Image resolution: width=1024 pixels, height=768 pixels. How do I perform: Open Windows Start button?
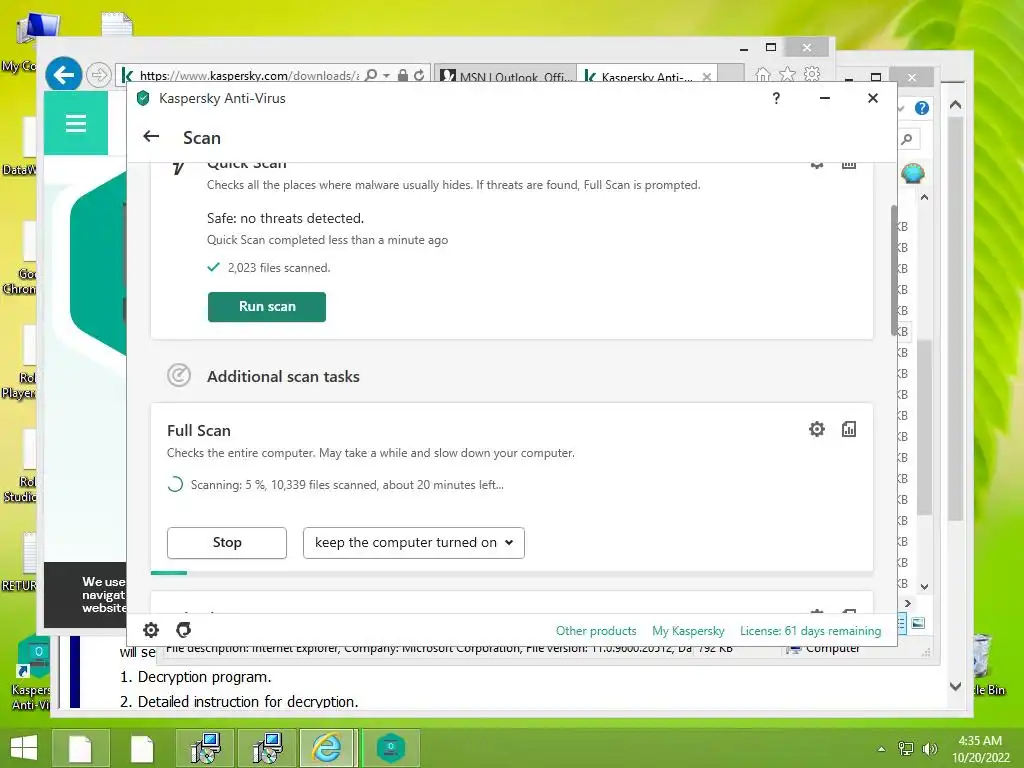[x=24, y=748]
